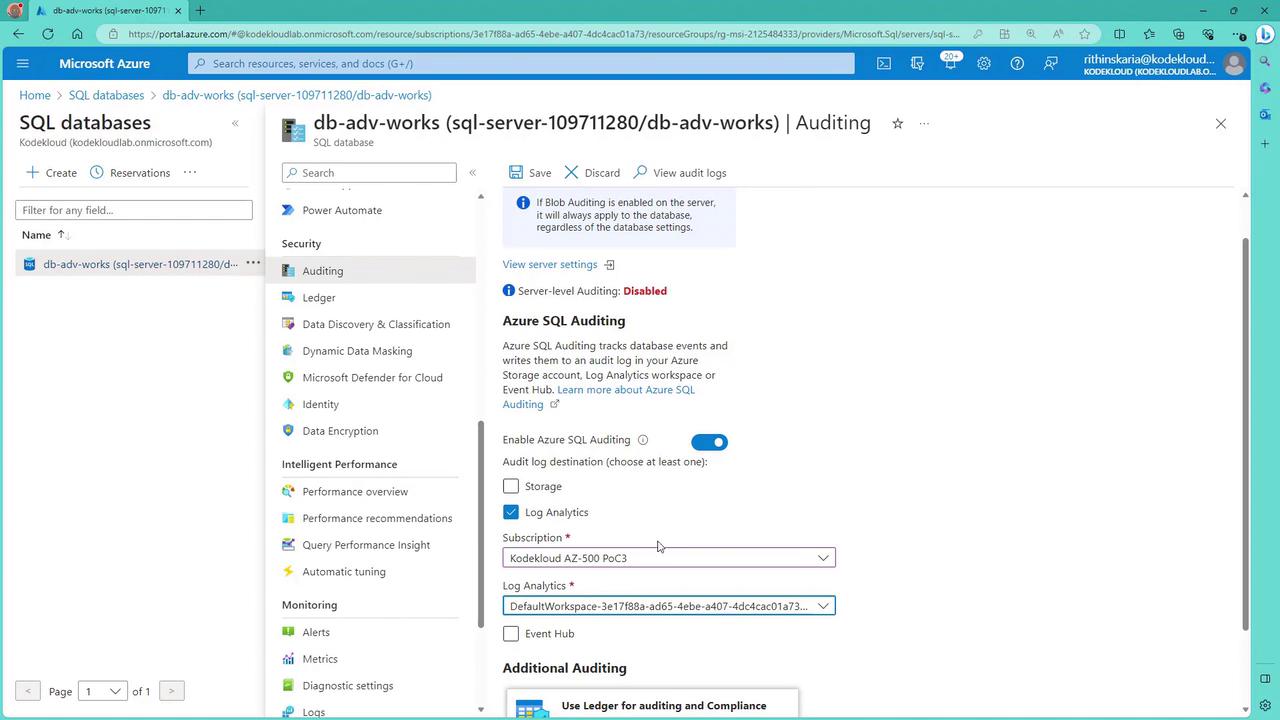The image size is (1280, 720).
Task: Save the auditing settings
Action: tap(530, 173)
